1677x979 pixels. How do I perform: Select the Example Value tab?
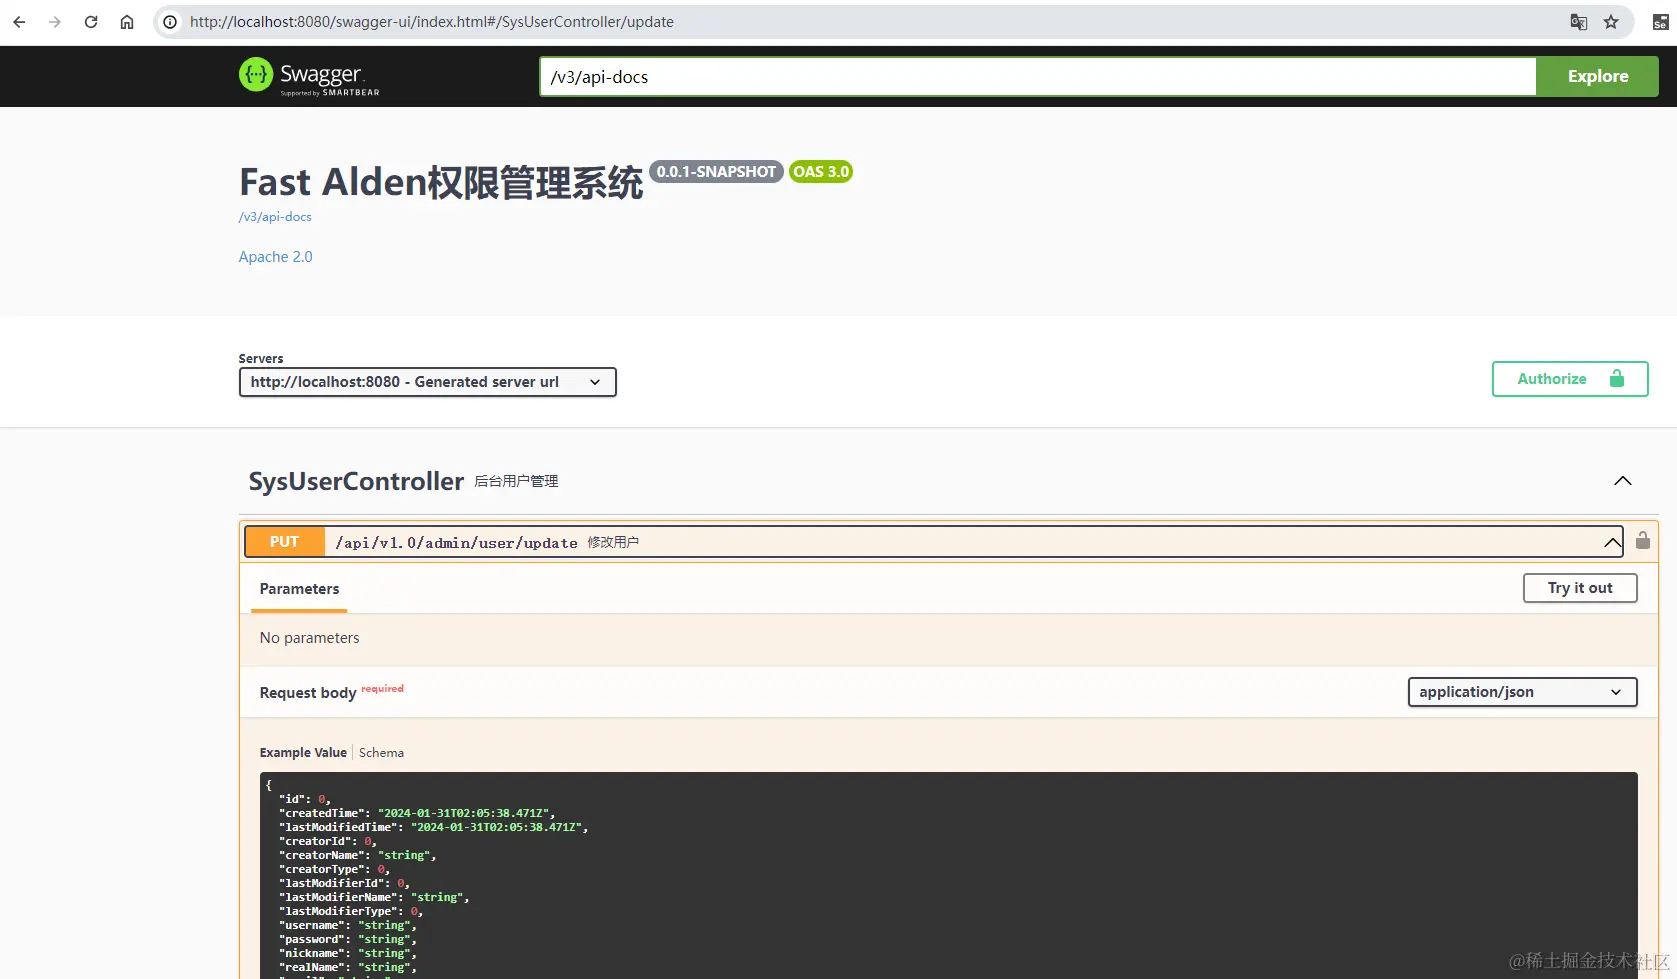pyautogui.click(x=302, y=752)
